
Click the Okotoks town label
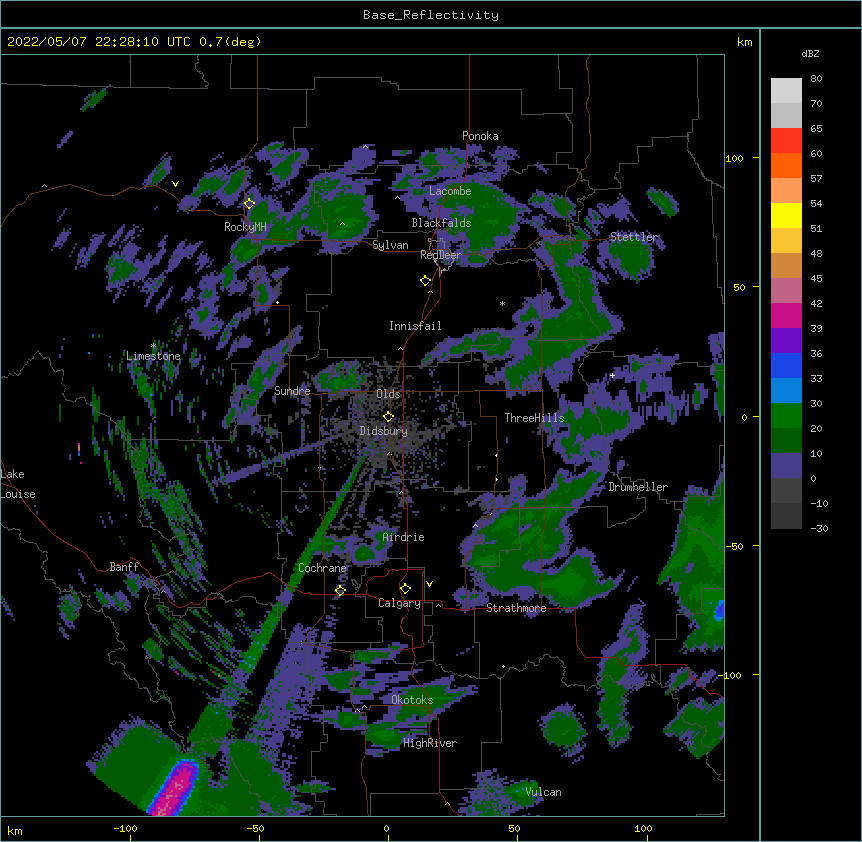(412, 700)
